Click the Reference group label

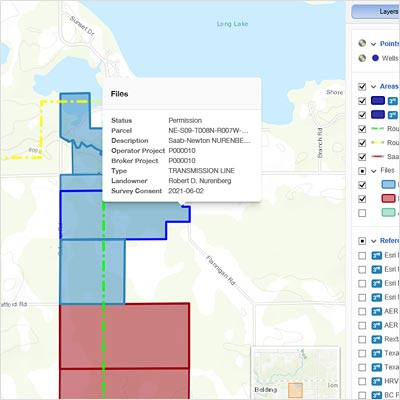tap(389, 241)
